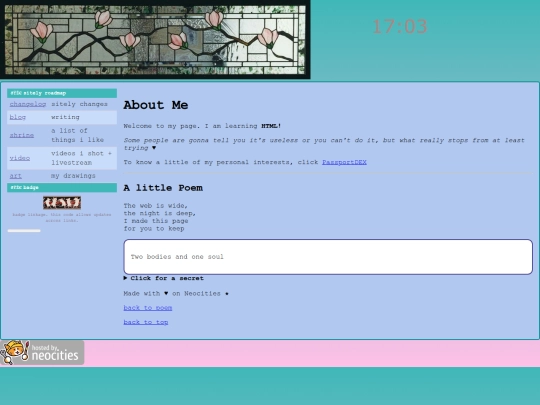Click the stained glass banner image
The image size is (540, 405).
[x=155, y=40]
